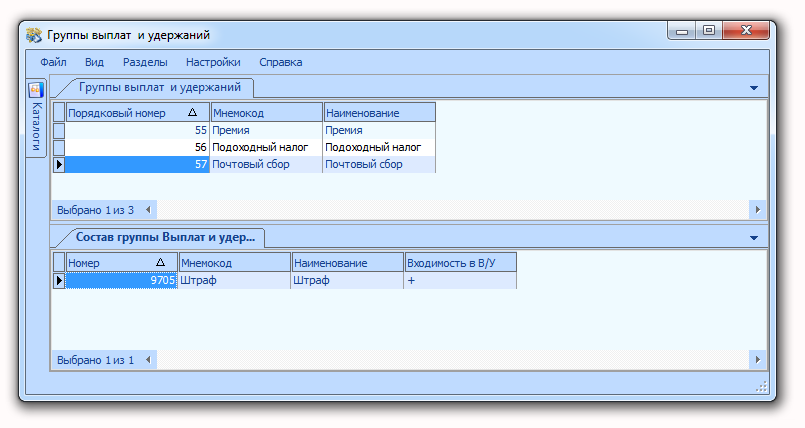Click the right scroll arrow of upper grid
This screenshot has width=805, height=428.
point(758,209)
